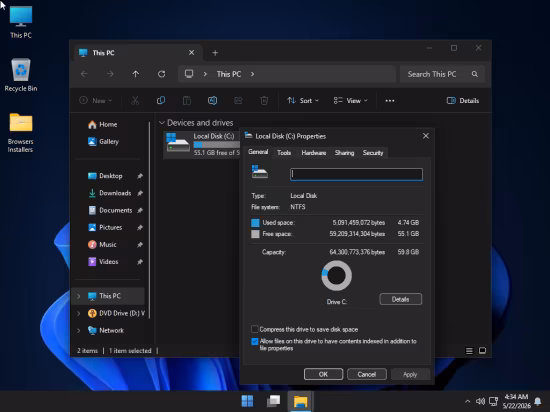Select the Browsers Installers desktop folder
This screenshot has height=412, width=550.
click(x=21, y=133)
